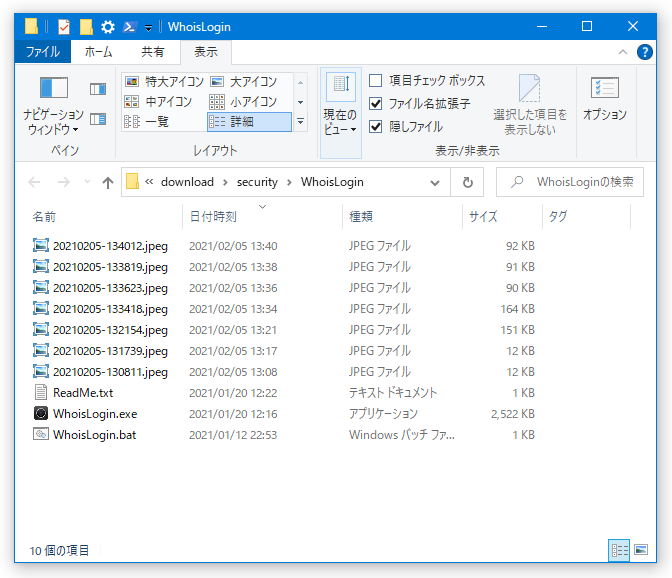Select 中アイコン layout
Viewport: 672px width, 578px height.
pyautogui.click(x=158, y=102)
